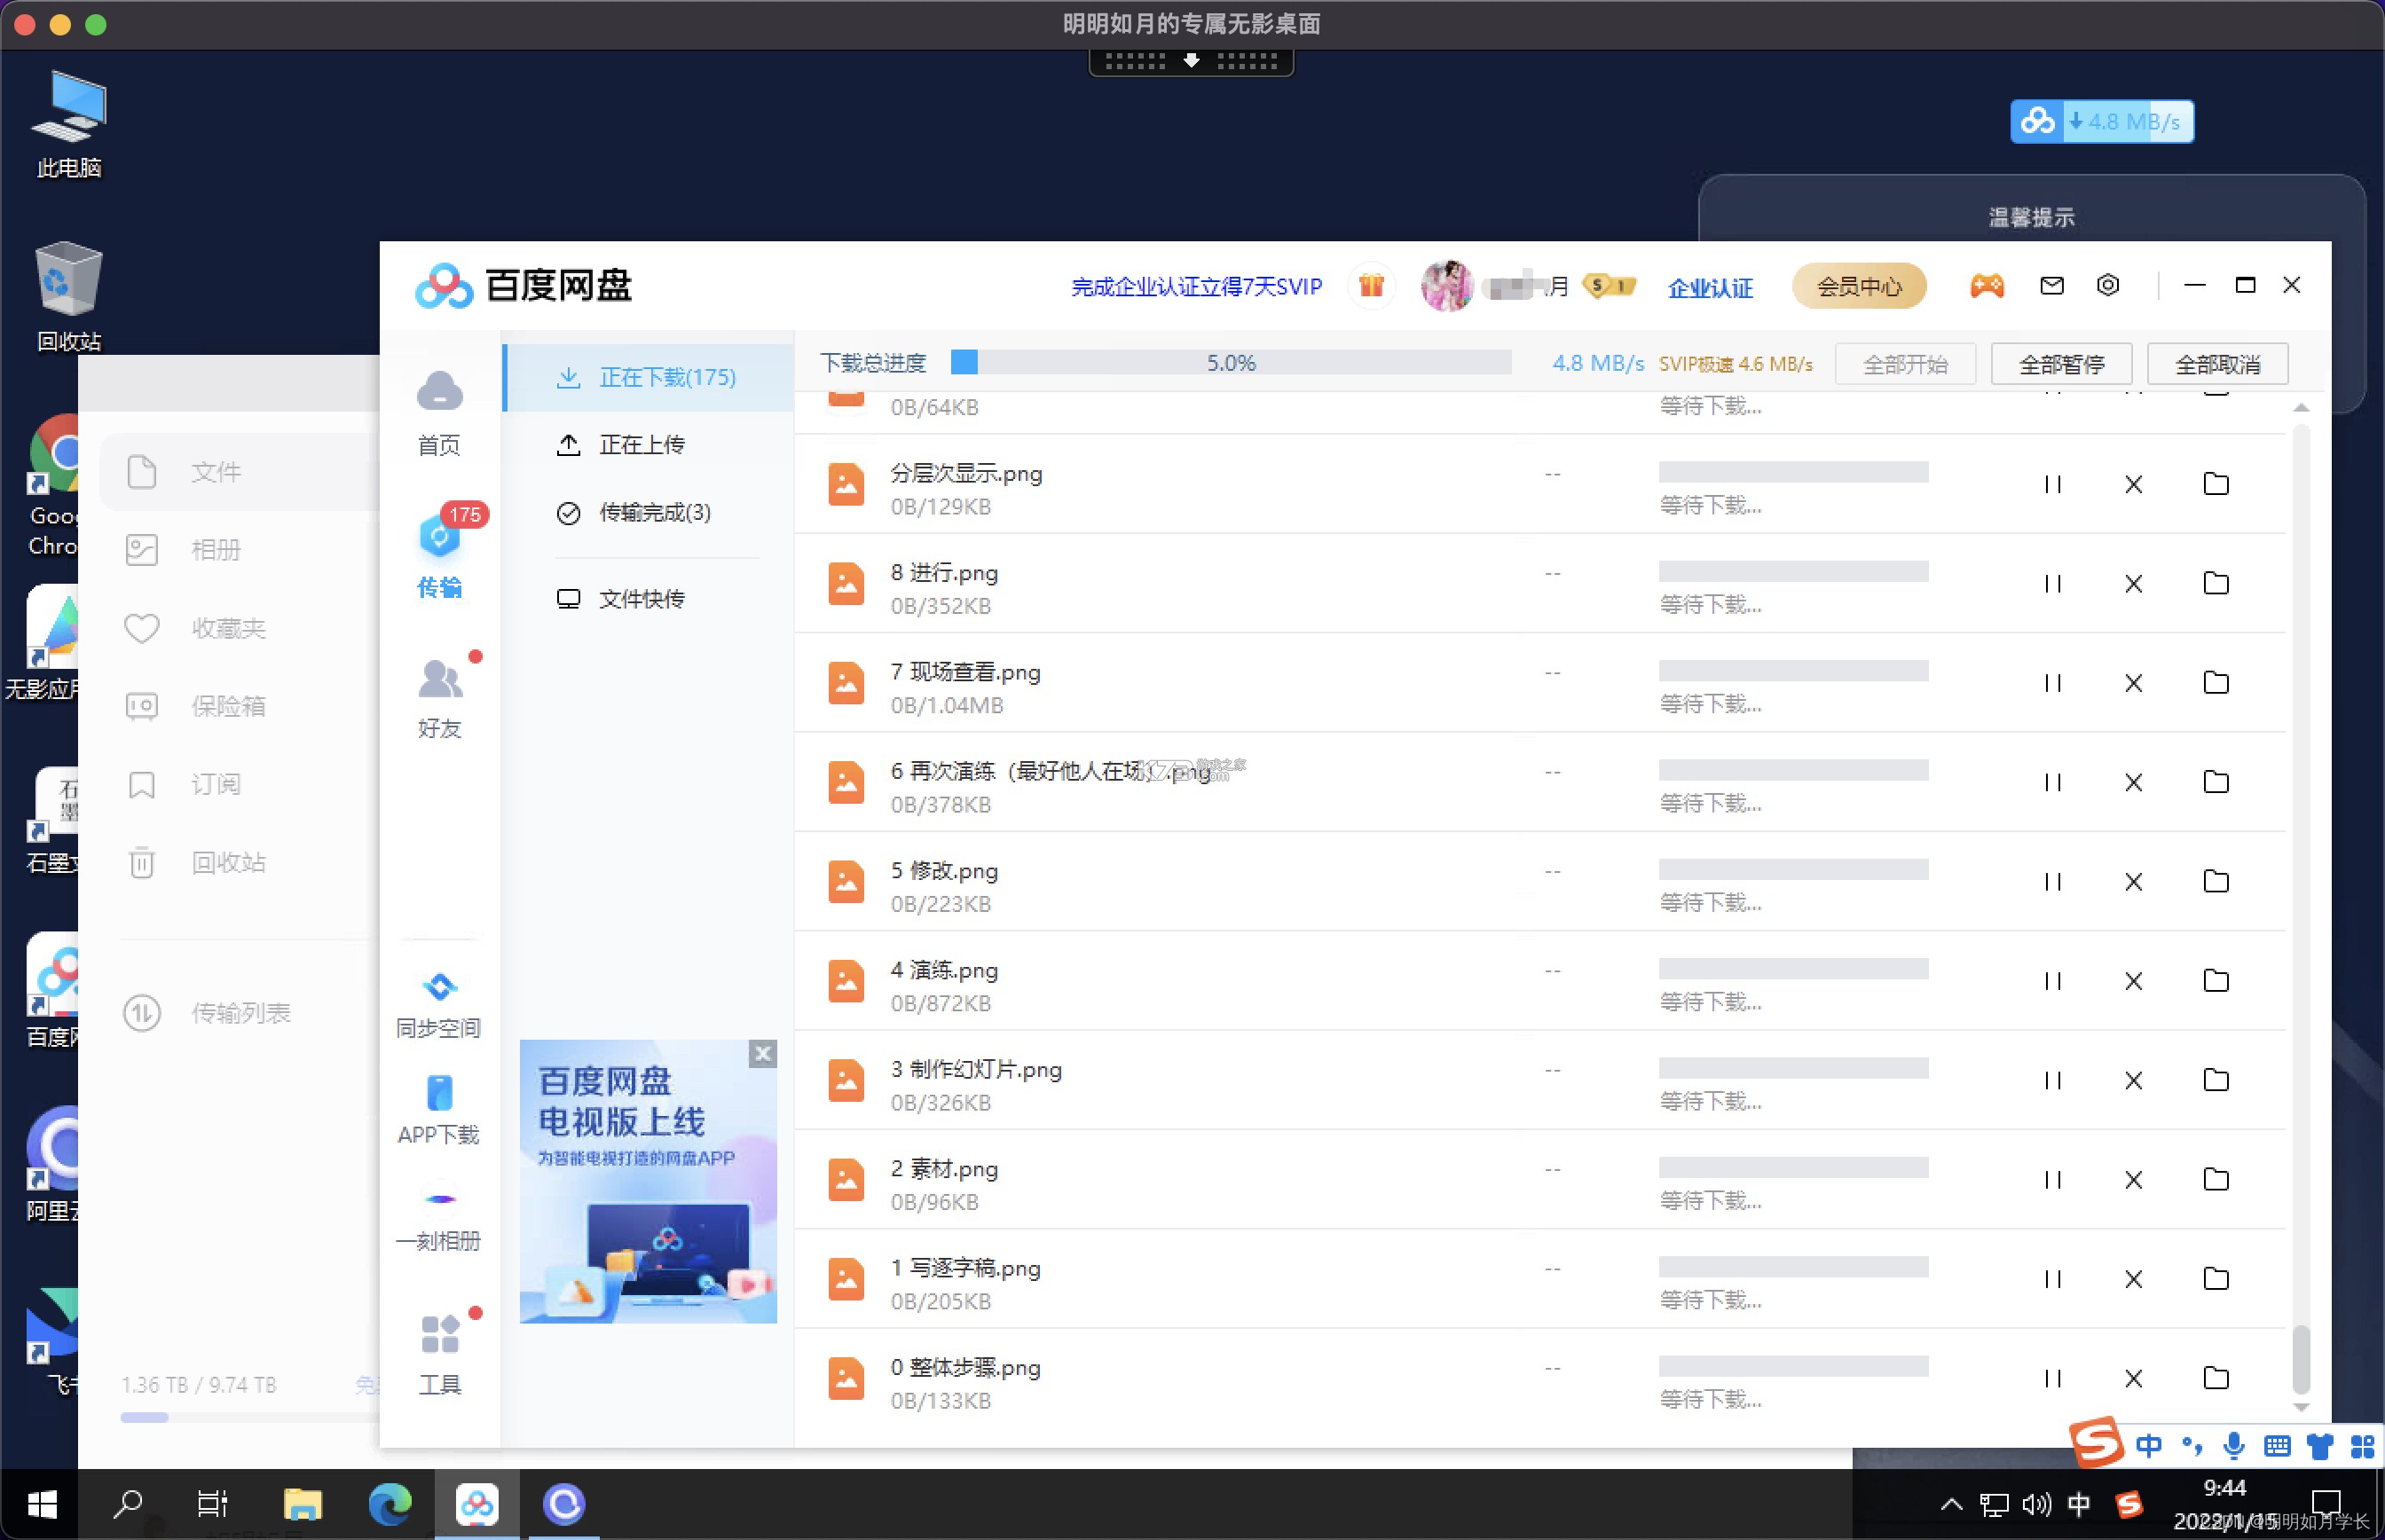
Task: Close the 百度网盘电视版 advertisement
Action: [762, 1053]
